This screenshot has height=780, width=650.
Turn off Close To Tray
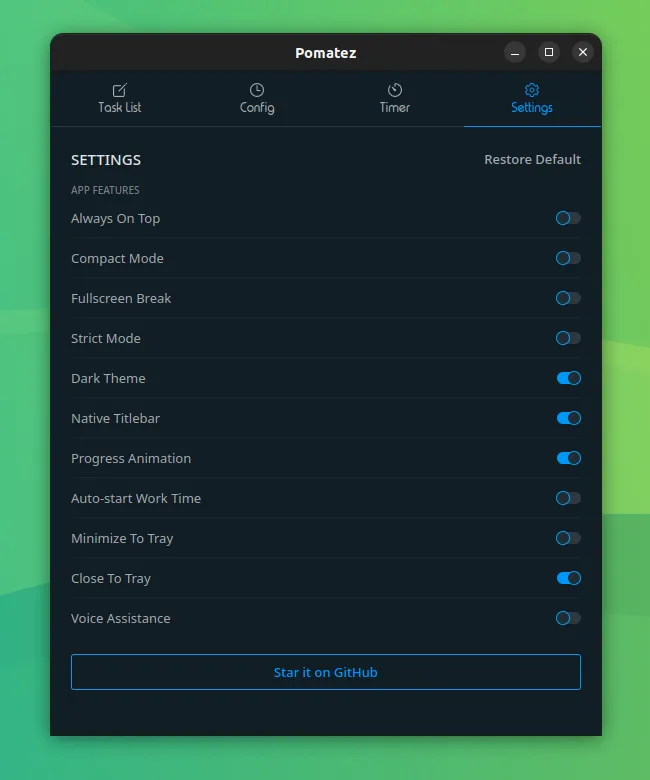pos(568,578)
